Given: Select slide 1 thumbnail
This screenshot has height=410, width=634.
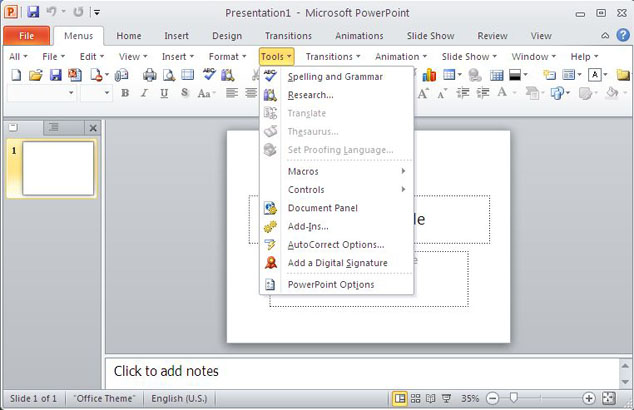Looking at the screenshot, I should coord(58,168).
